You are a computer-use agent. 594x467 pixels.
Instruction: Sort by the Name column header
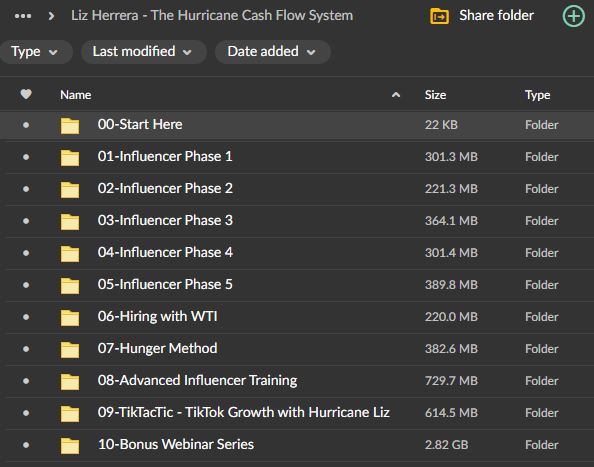pos(75,95)
